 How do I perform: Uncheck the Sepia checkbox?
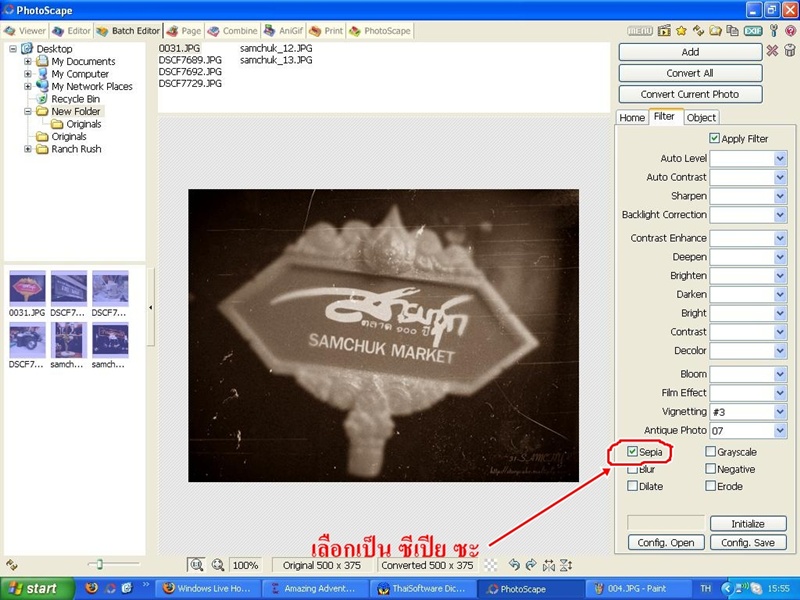pos(632,452)
